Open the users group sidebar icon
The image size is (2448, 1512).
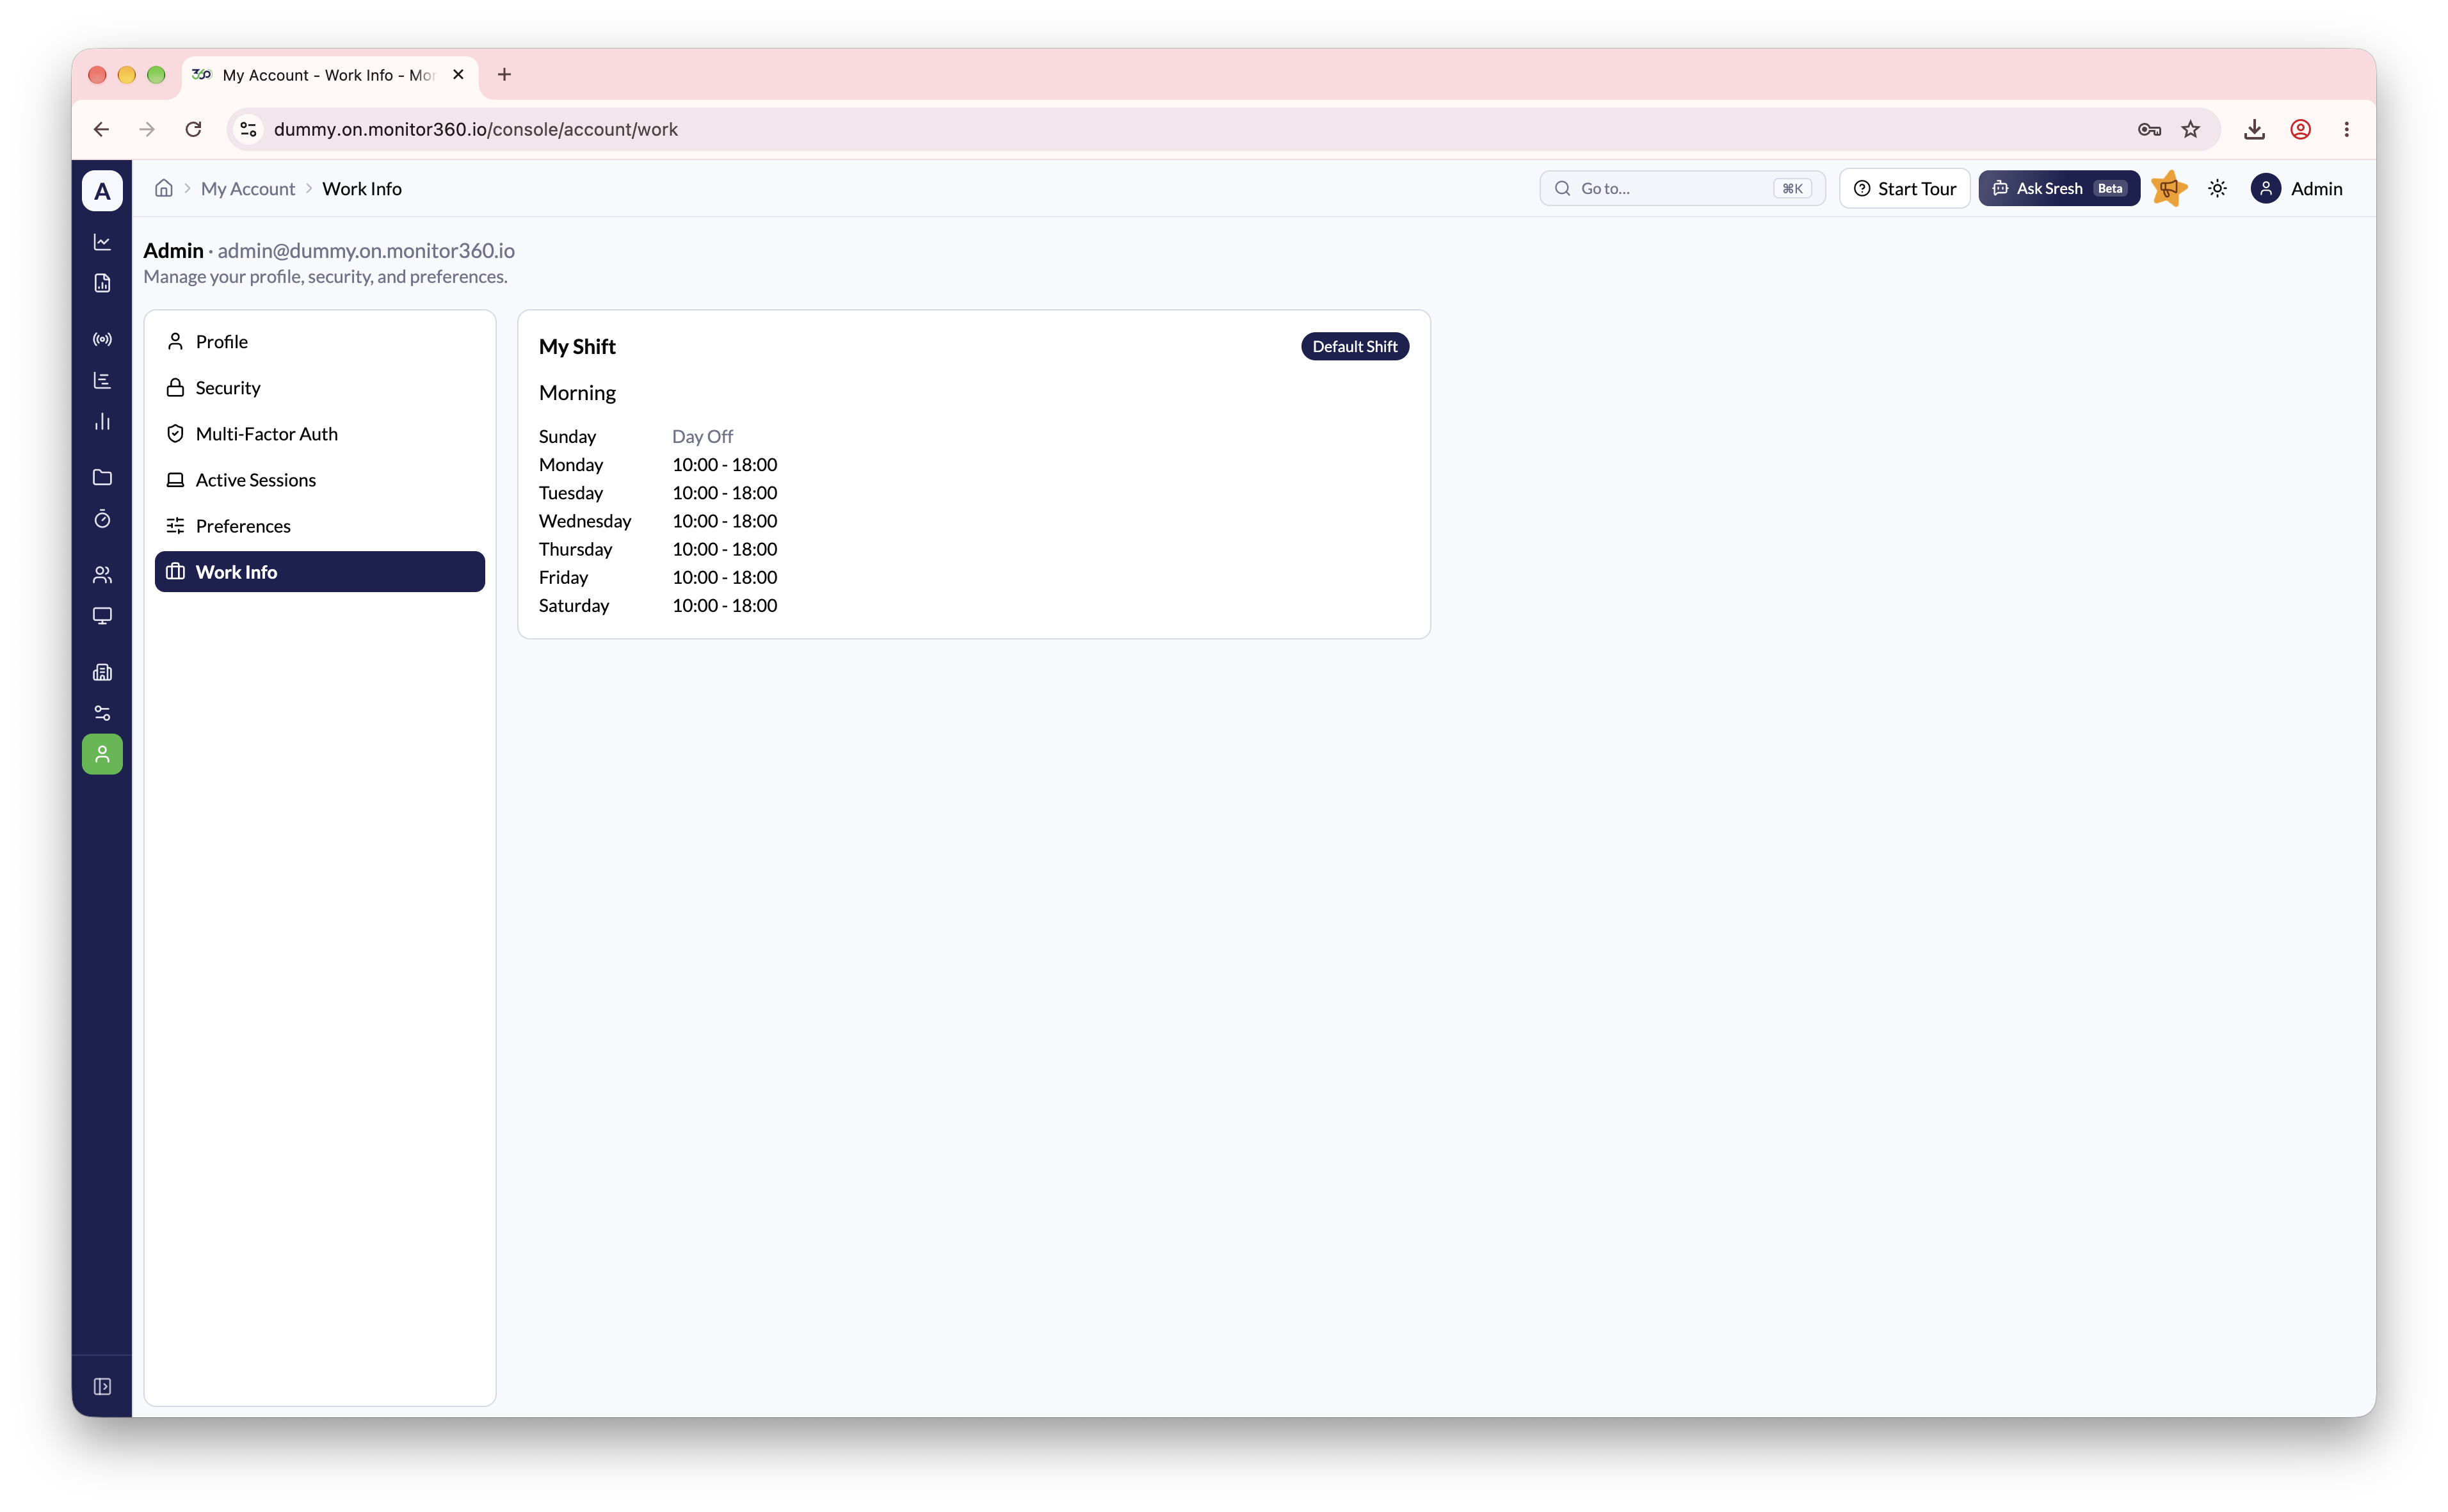coord(102,574)
